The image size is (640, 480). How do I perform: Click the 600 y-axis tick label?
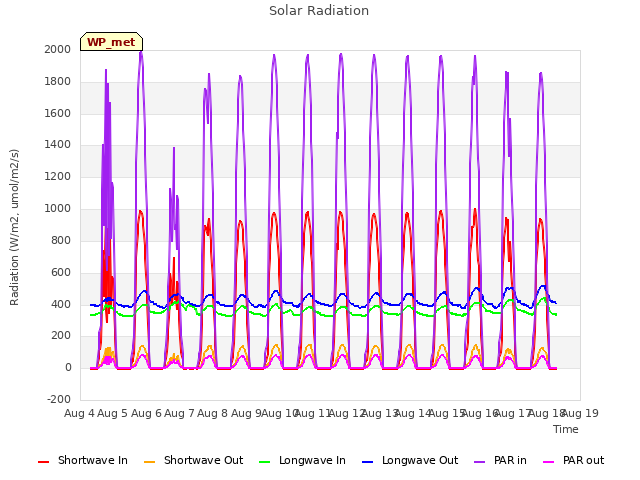[x=61, y=272]
